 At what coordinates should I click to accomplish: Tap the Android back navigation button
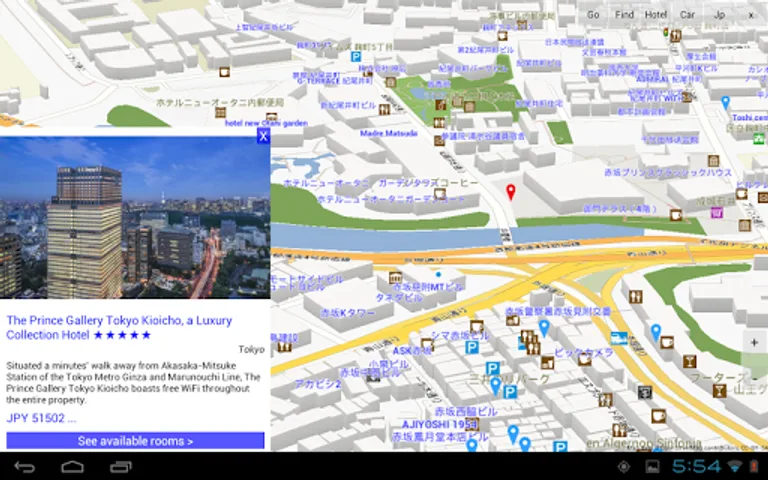coord(24,467)
